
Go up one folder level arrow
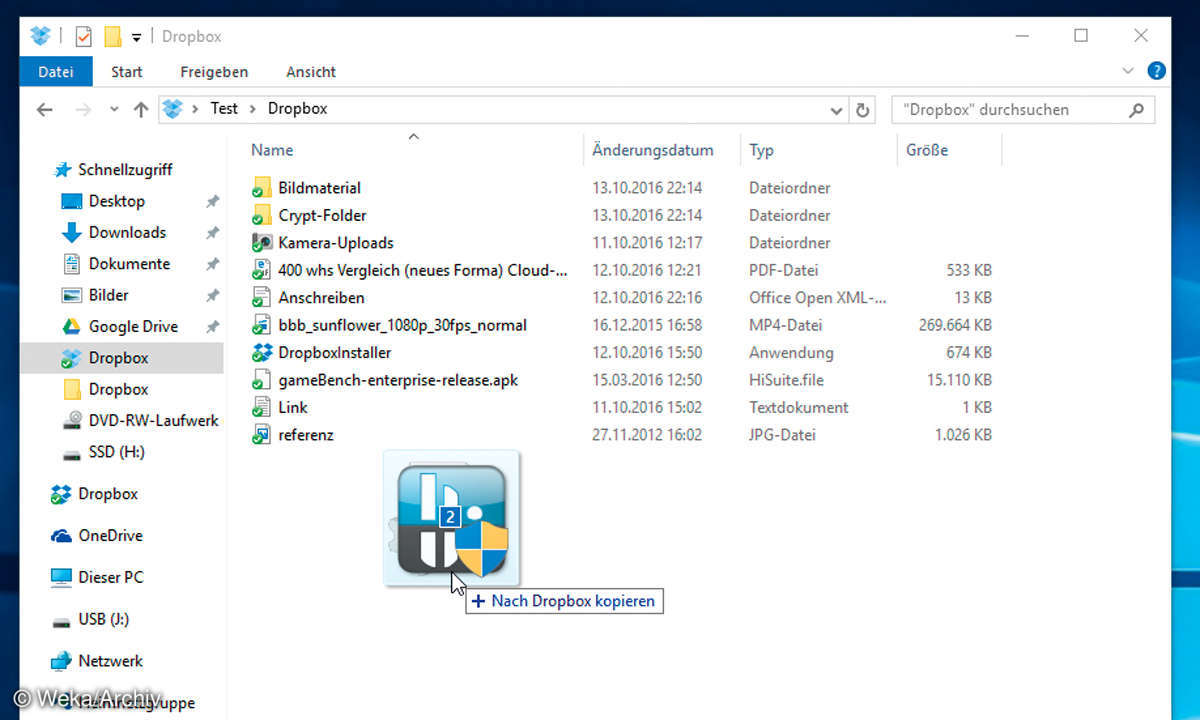(x=141, y=110)
